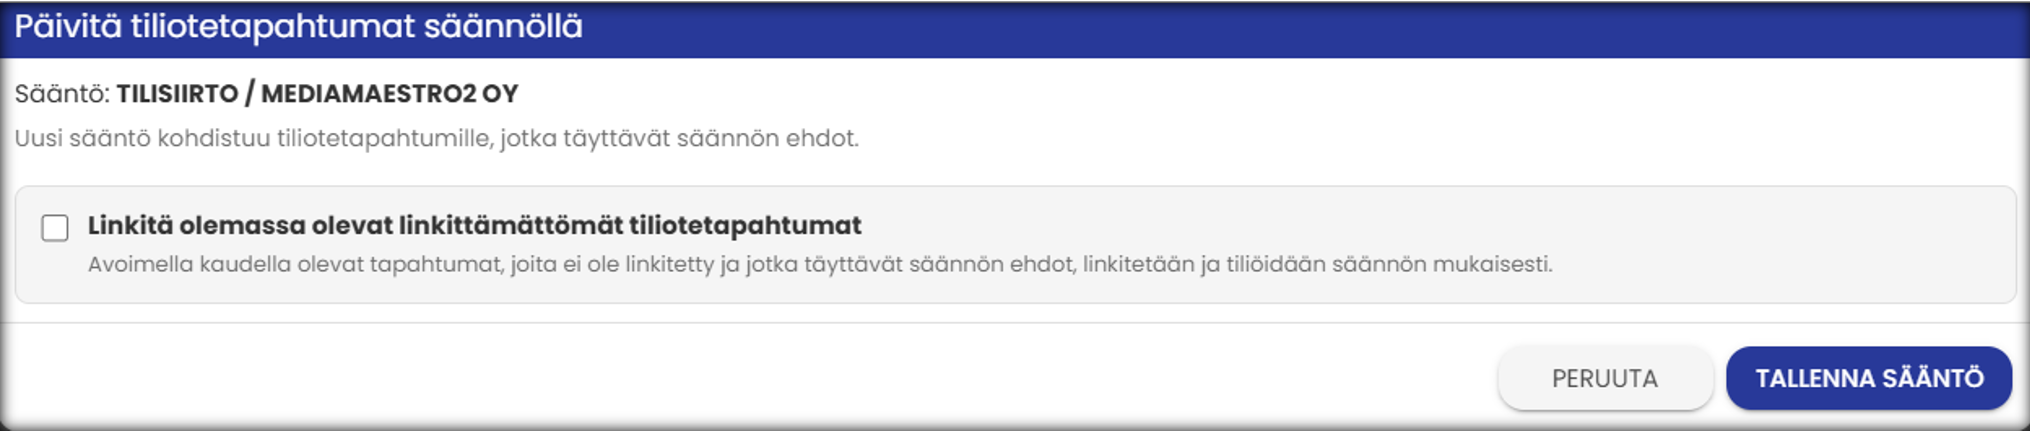
Task: Click the 'Avoimella kaudella olevat tapahtumat' description
Action: pyautogui.click(x=820, y=265)
